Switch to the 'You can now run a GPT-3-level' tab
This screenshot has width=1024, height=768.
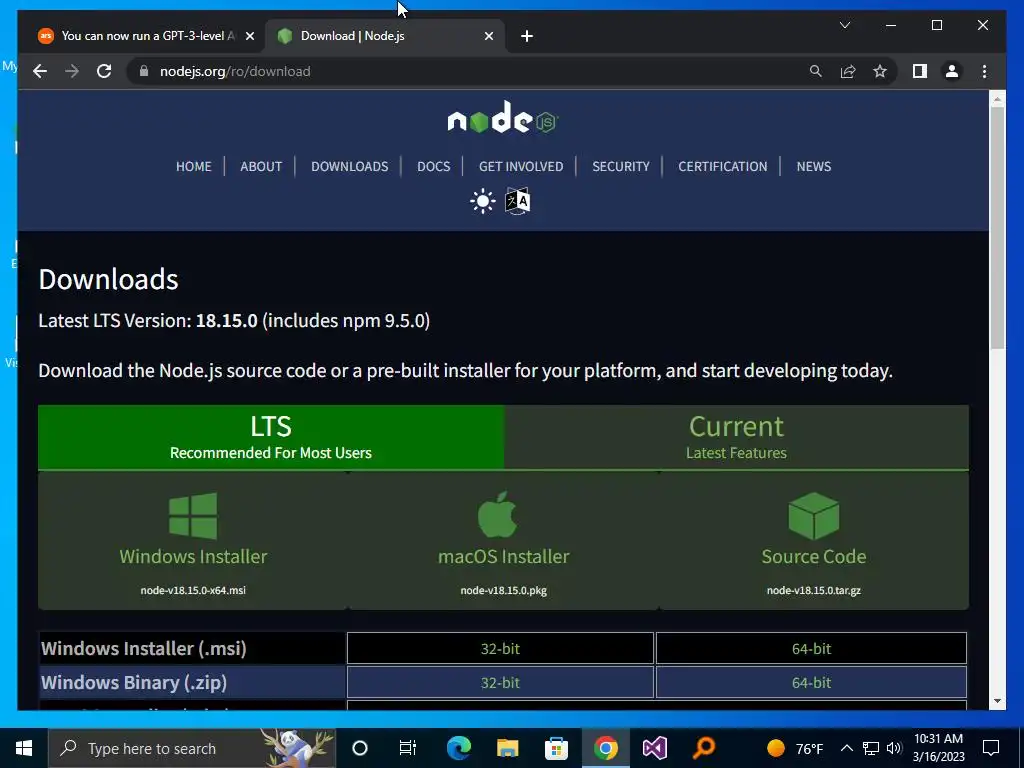tap(146, 36)
